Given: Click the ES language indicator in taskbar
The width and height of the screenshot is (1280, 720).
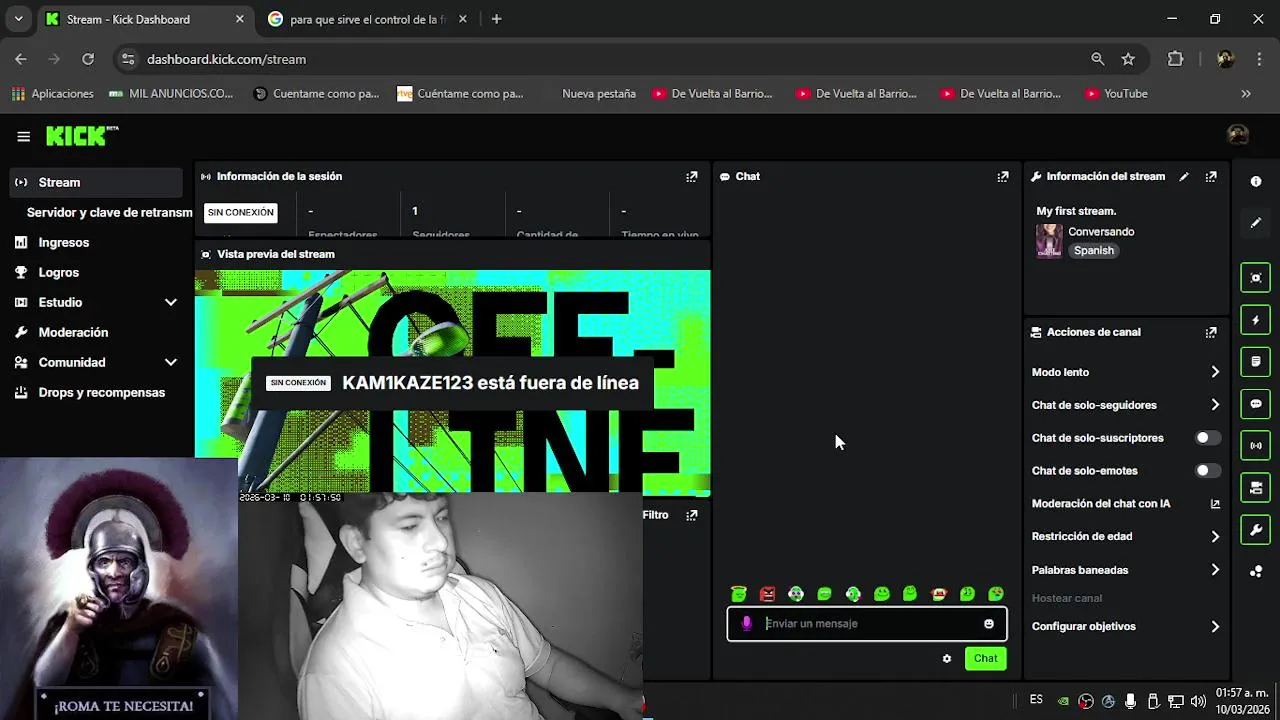Looking at the screenshot, I should point(1036,700).
